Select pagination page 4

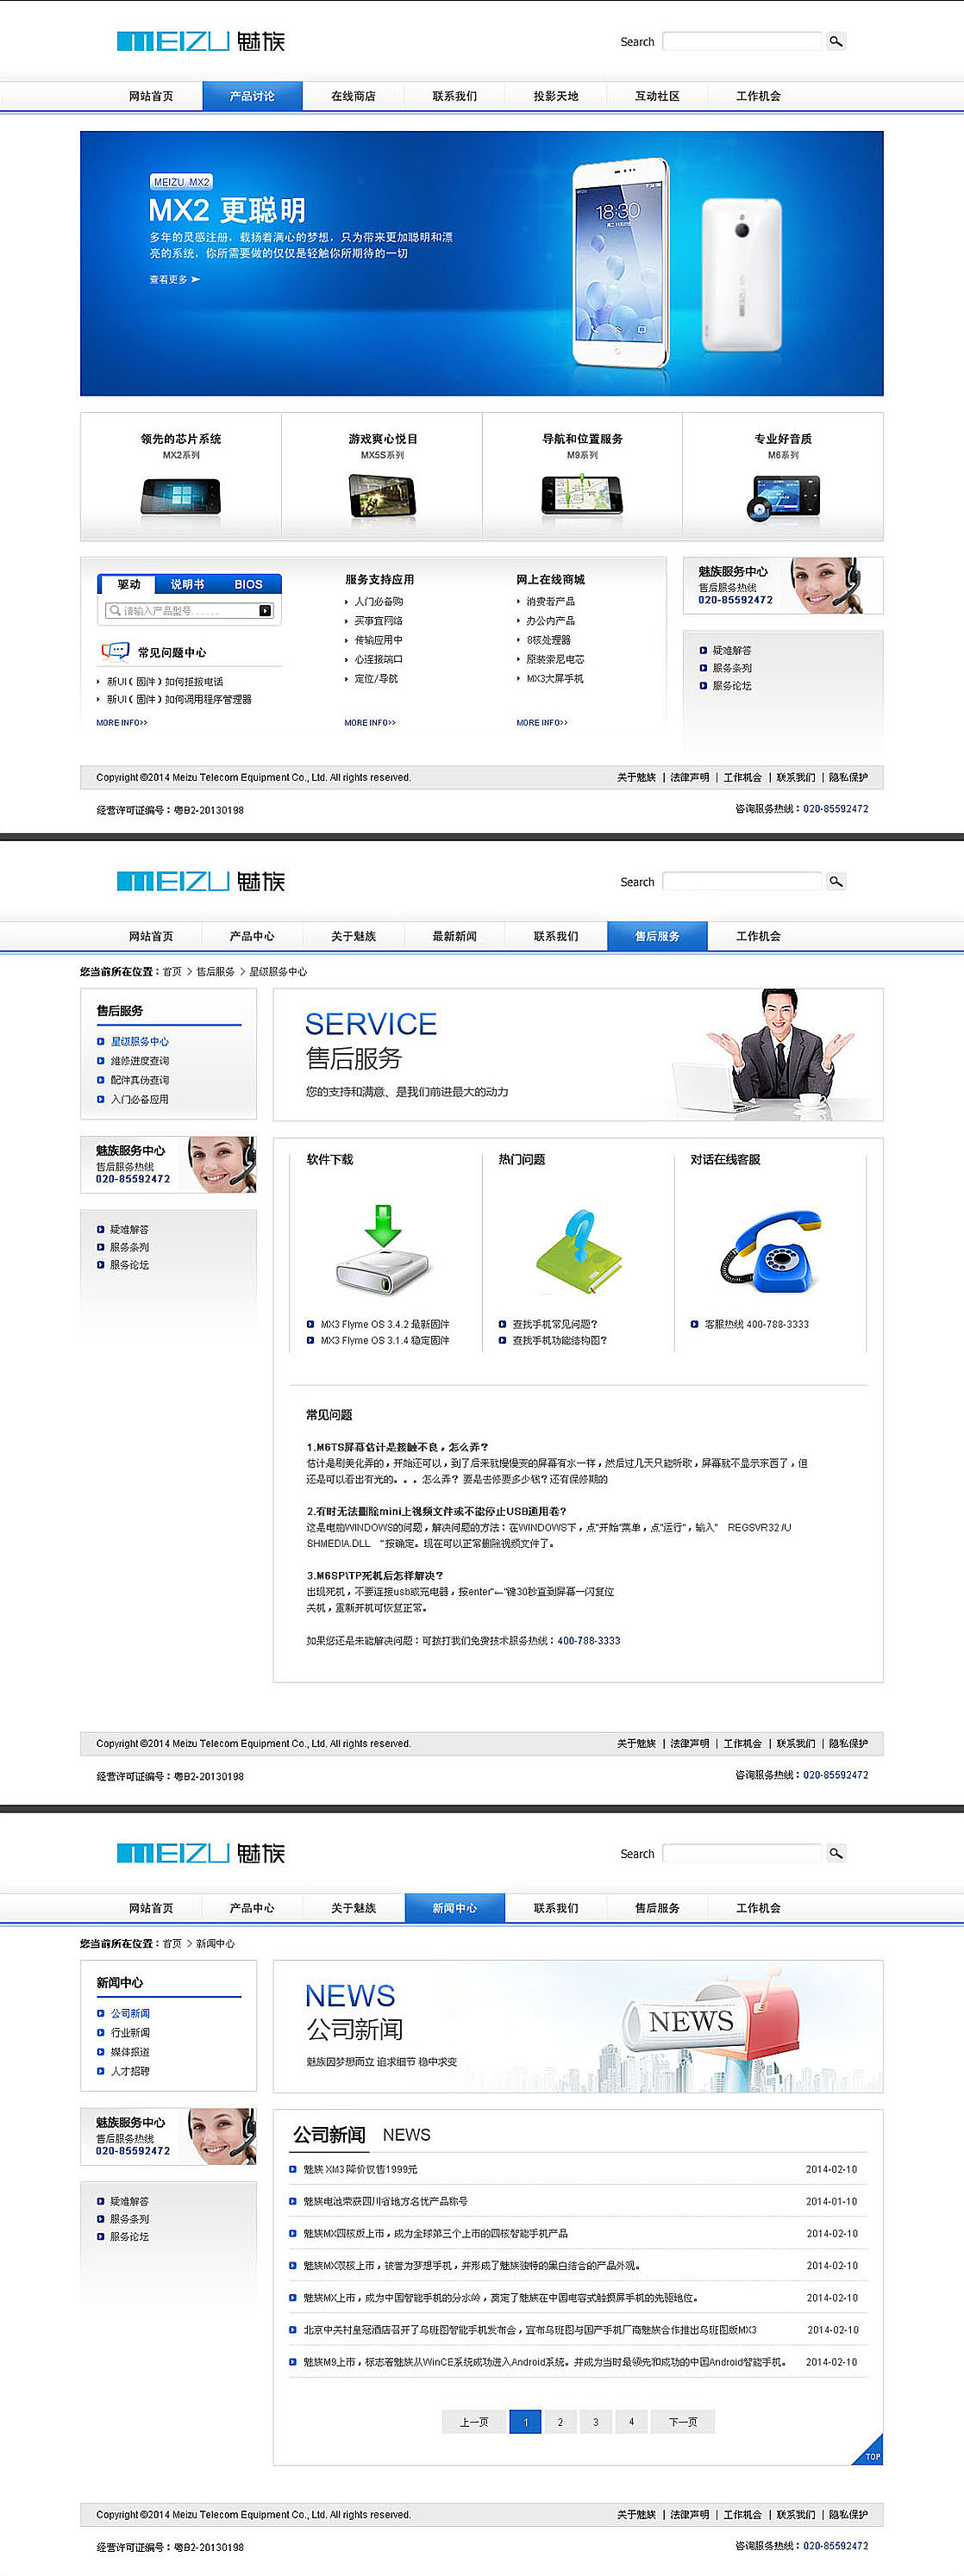pyautogui.click(x=631, y=2422)
